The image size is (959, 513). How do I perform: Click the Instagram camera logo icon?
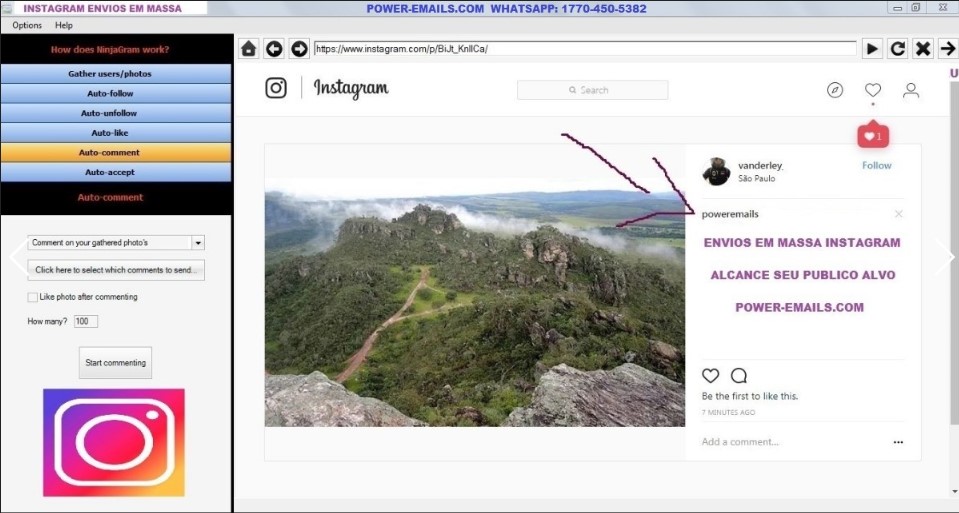point(276,88)
